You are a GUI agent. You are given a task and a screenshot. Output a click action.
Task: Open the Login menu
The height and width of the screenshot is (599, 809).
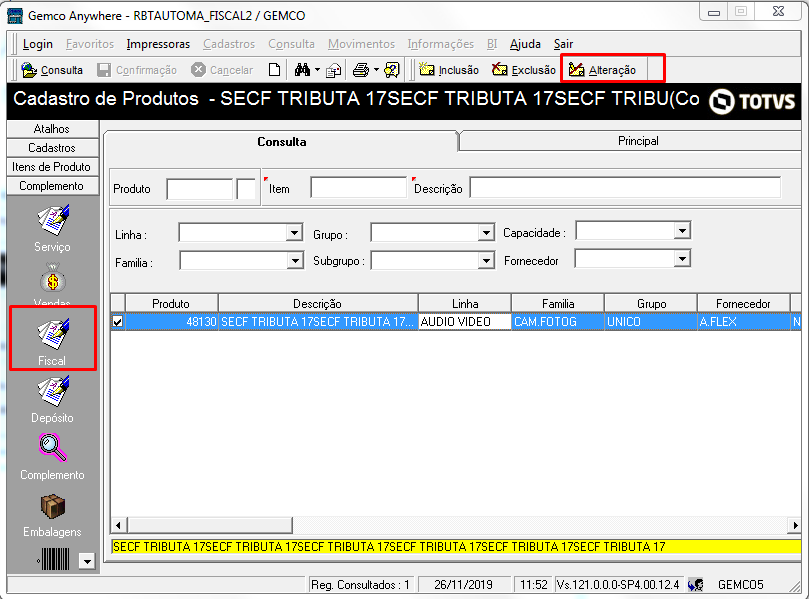pyautogui.click(x=38, y=44)
